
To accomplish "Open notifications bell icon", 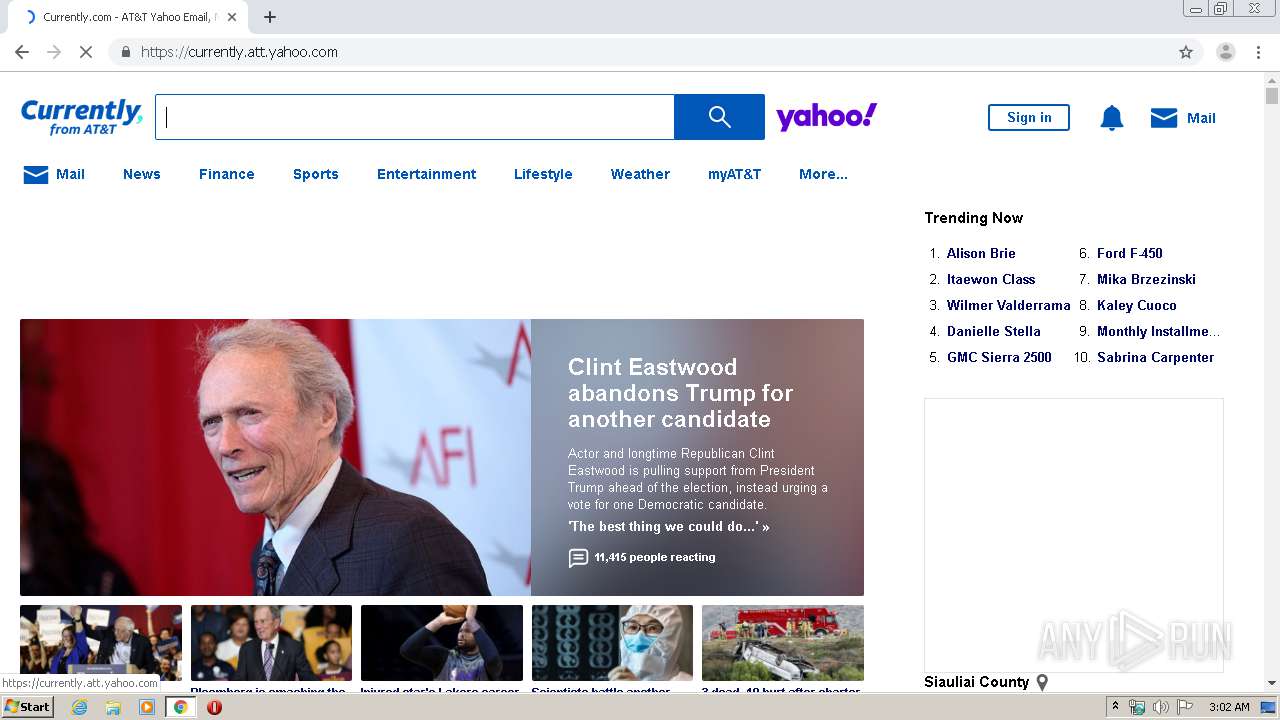I will point(1112,118).
